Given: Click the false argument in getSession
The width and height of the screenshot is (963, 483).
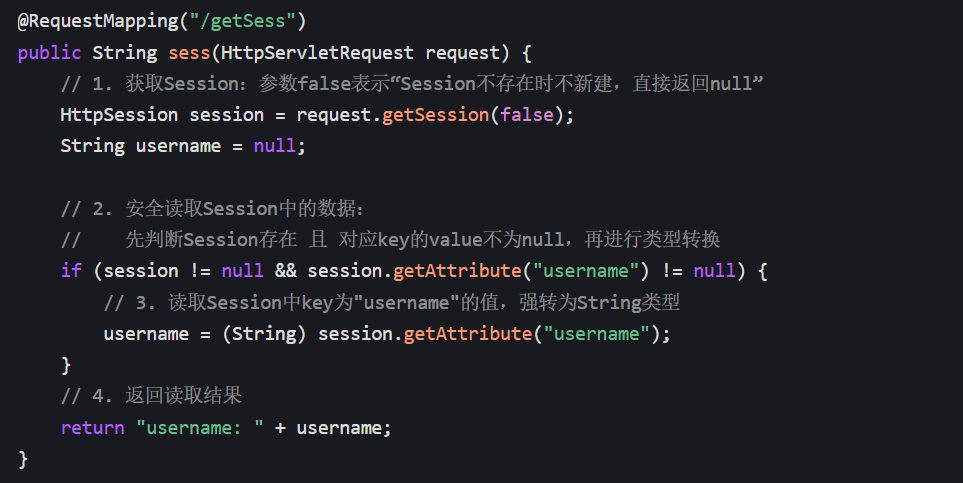Looking at the screenshot, I should (x=527, y=115).
